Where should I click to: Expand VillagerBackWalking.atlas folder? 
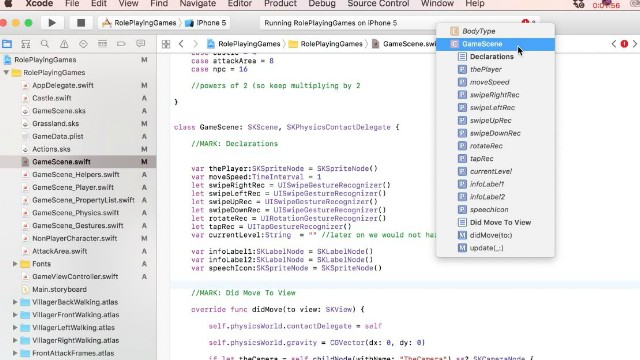point(15,302)
